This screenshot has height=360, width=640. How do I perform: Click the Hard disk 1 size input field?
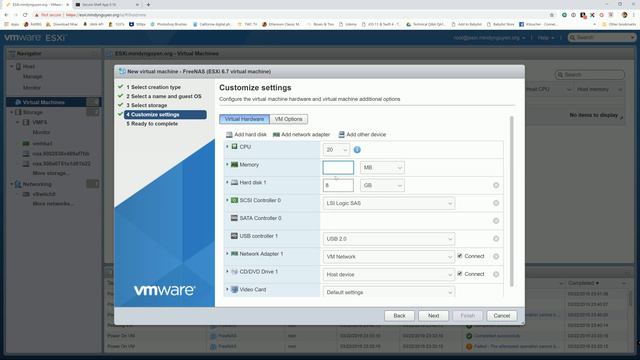[x=338, y=185]
